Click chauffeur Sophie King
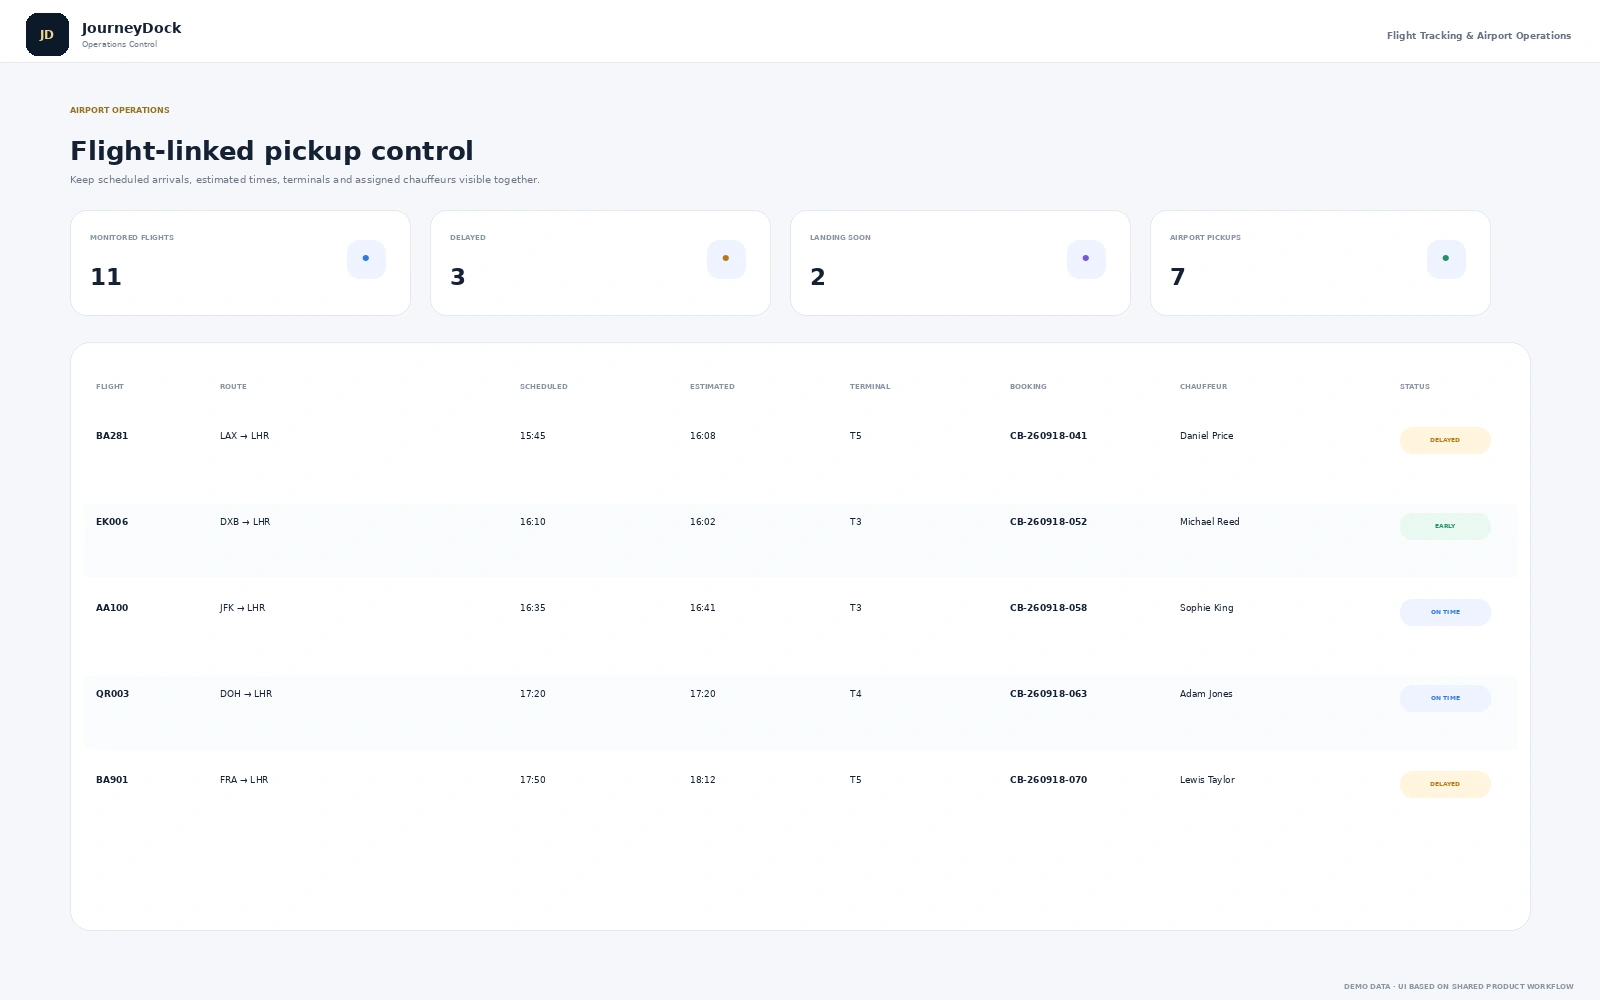Screen dimensions: 1600x1000 [1206, 608]
